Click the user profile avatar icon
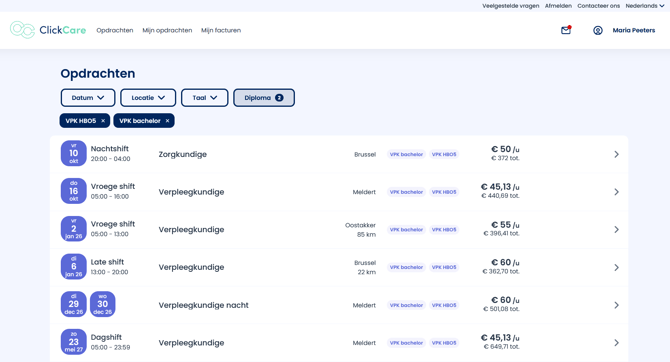This screenshot has height=362, width=670. (598, 30)
